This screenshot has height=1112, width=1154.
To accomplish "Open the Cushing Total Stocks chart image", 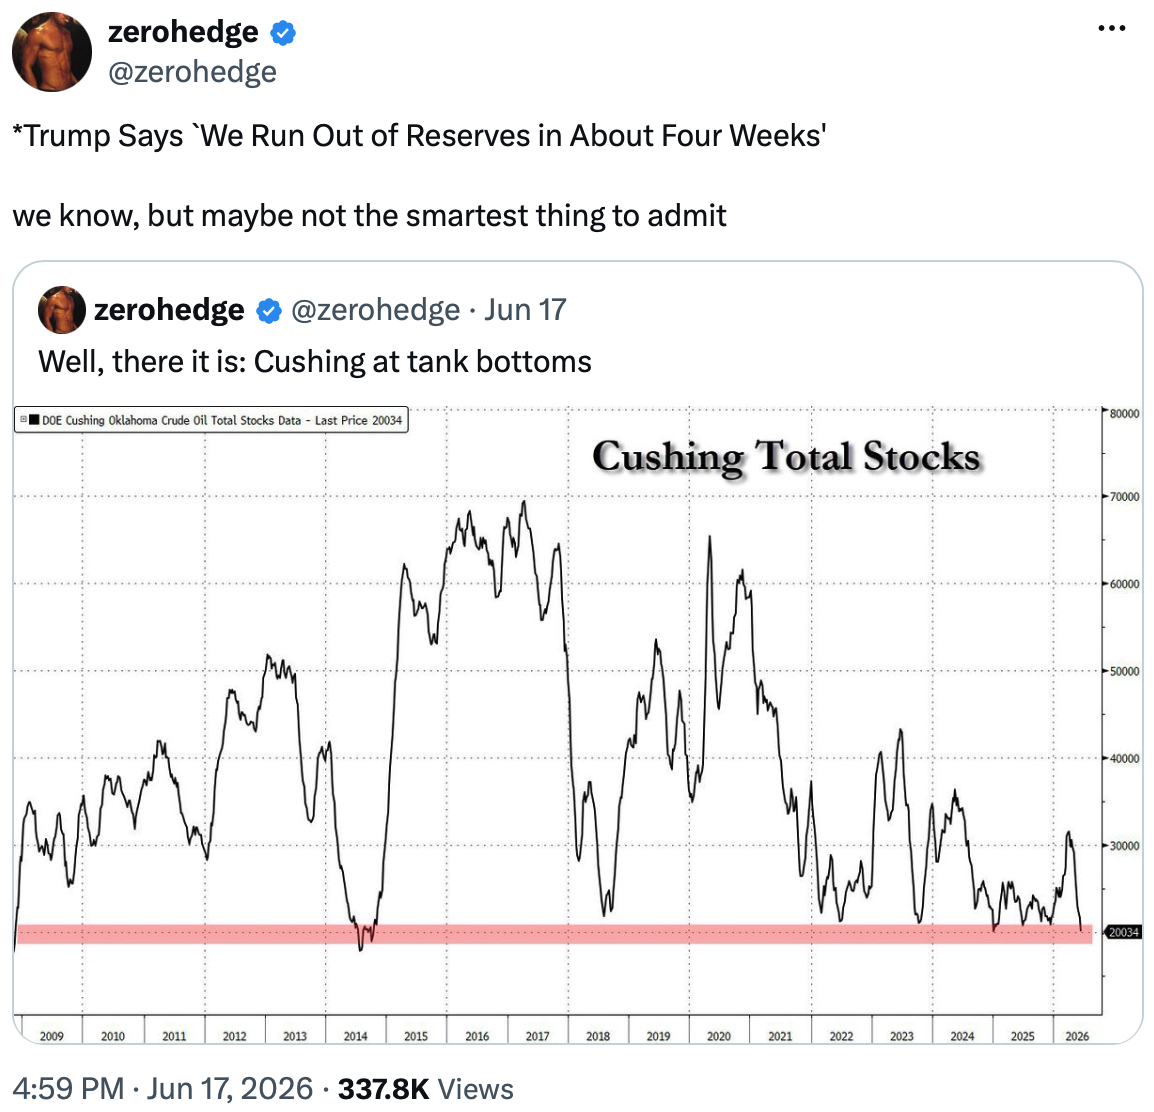I will coord(577,724).
